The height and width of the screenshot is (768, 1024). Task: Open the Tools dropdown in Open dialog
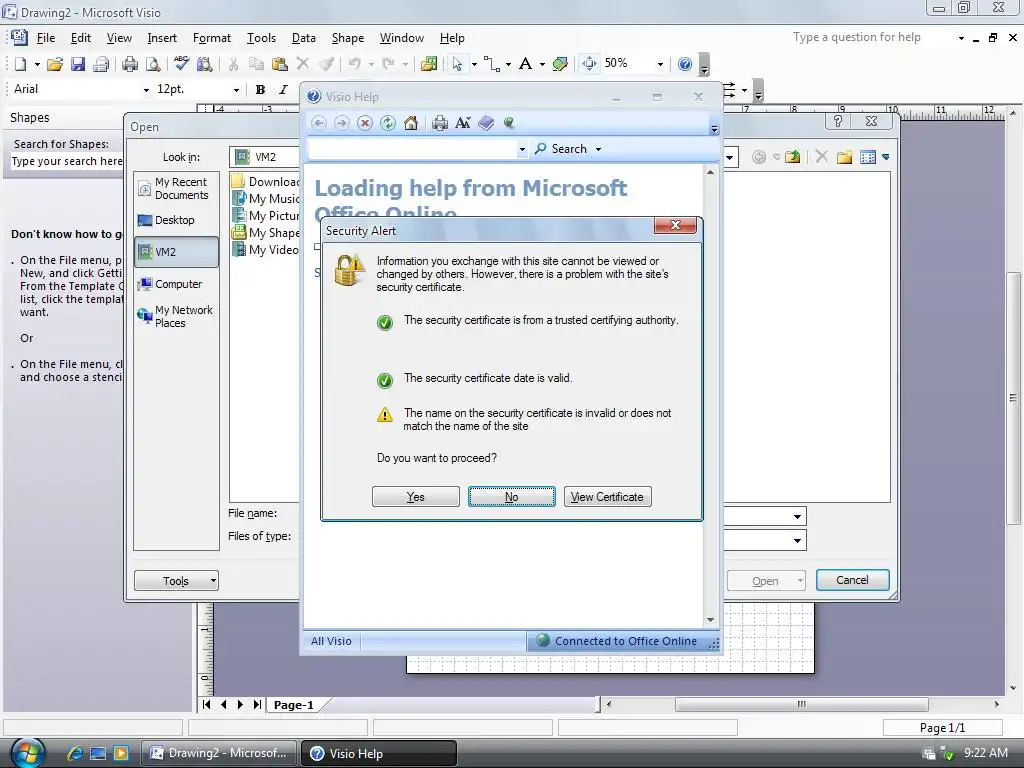(x=176, y=581)
